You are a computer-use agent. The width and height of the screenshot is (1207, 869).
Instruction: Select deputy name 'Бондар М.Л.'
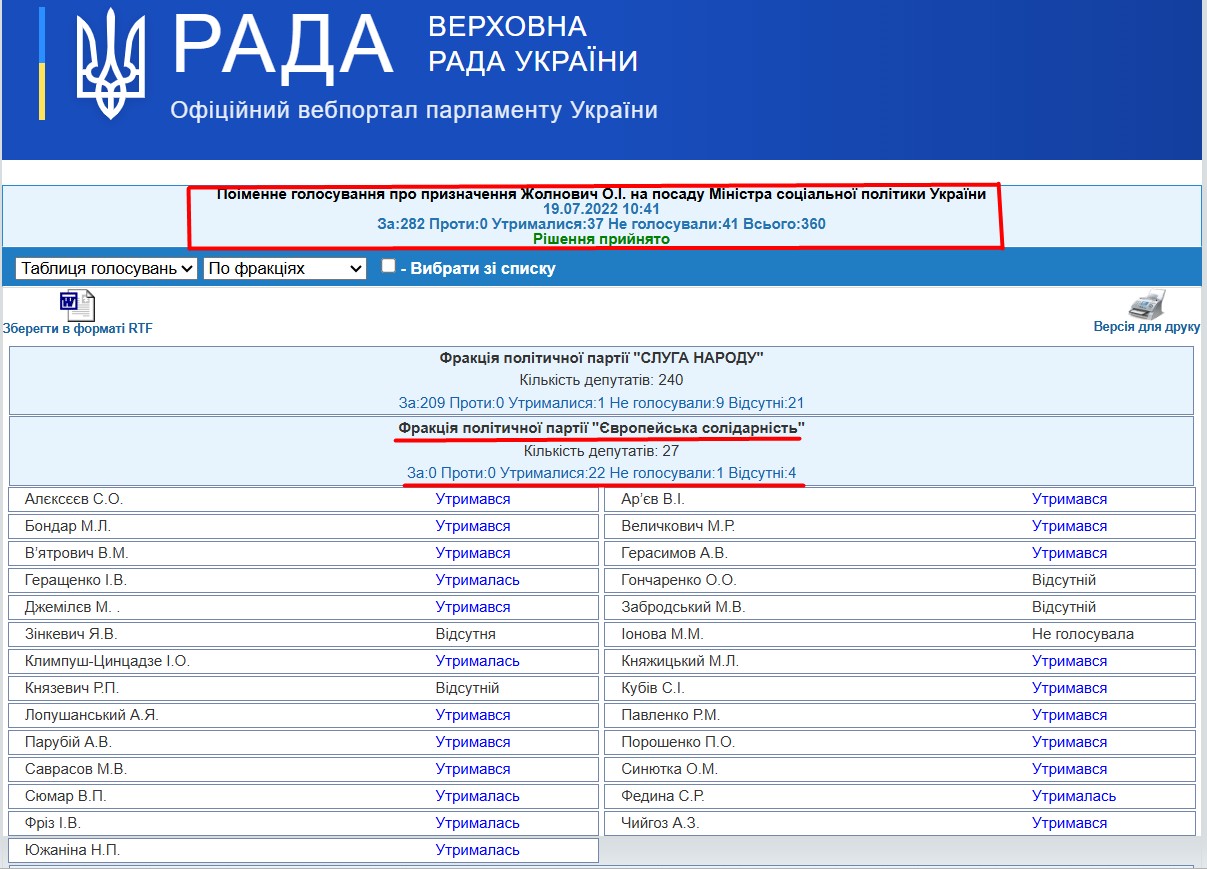(x=67, y=526)
